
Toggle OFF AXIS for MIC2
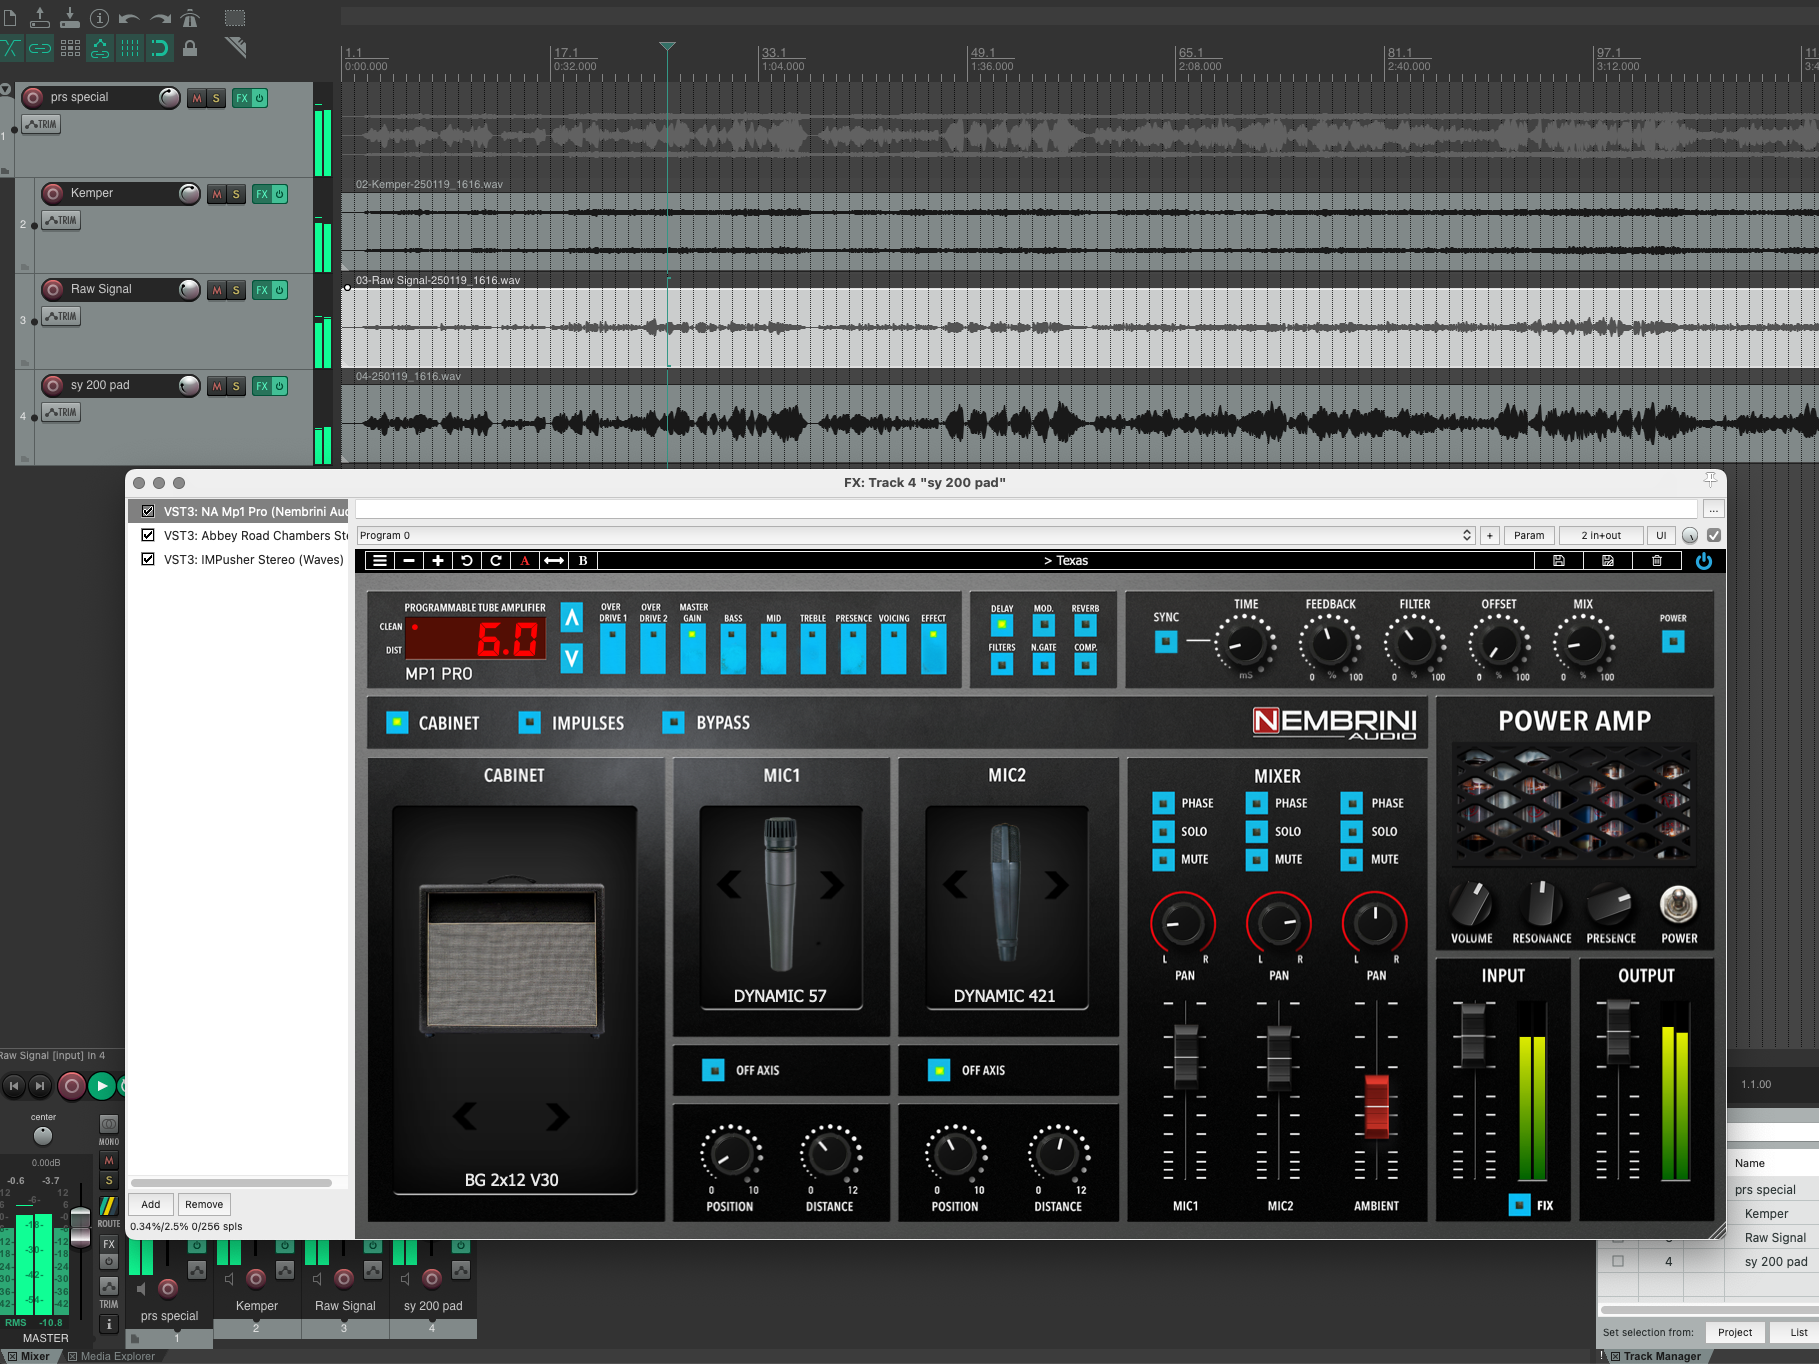pos(939,1070)
